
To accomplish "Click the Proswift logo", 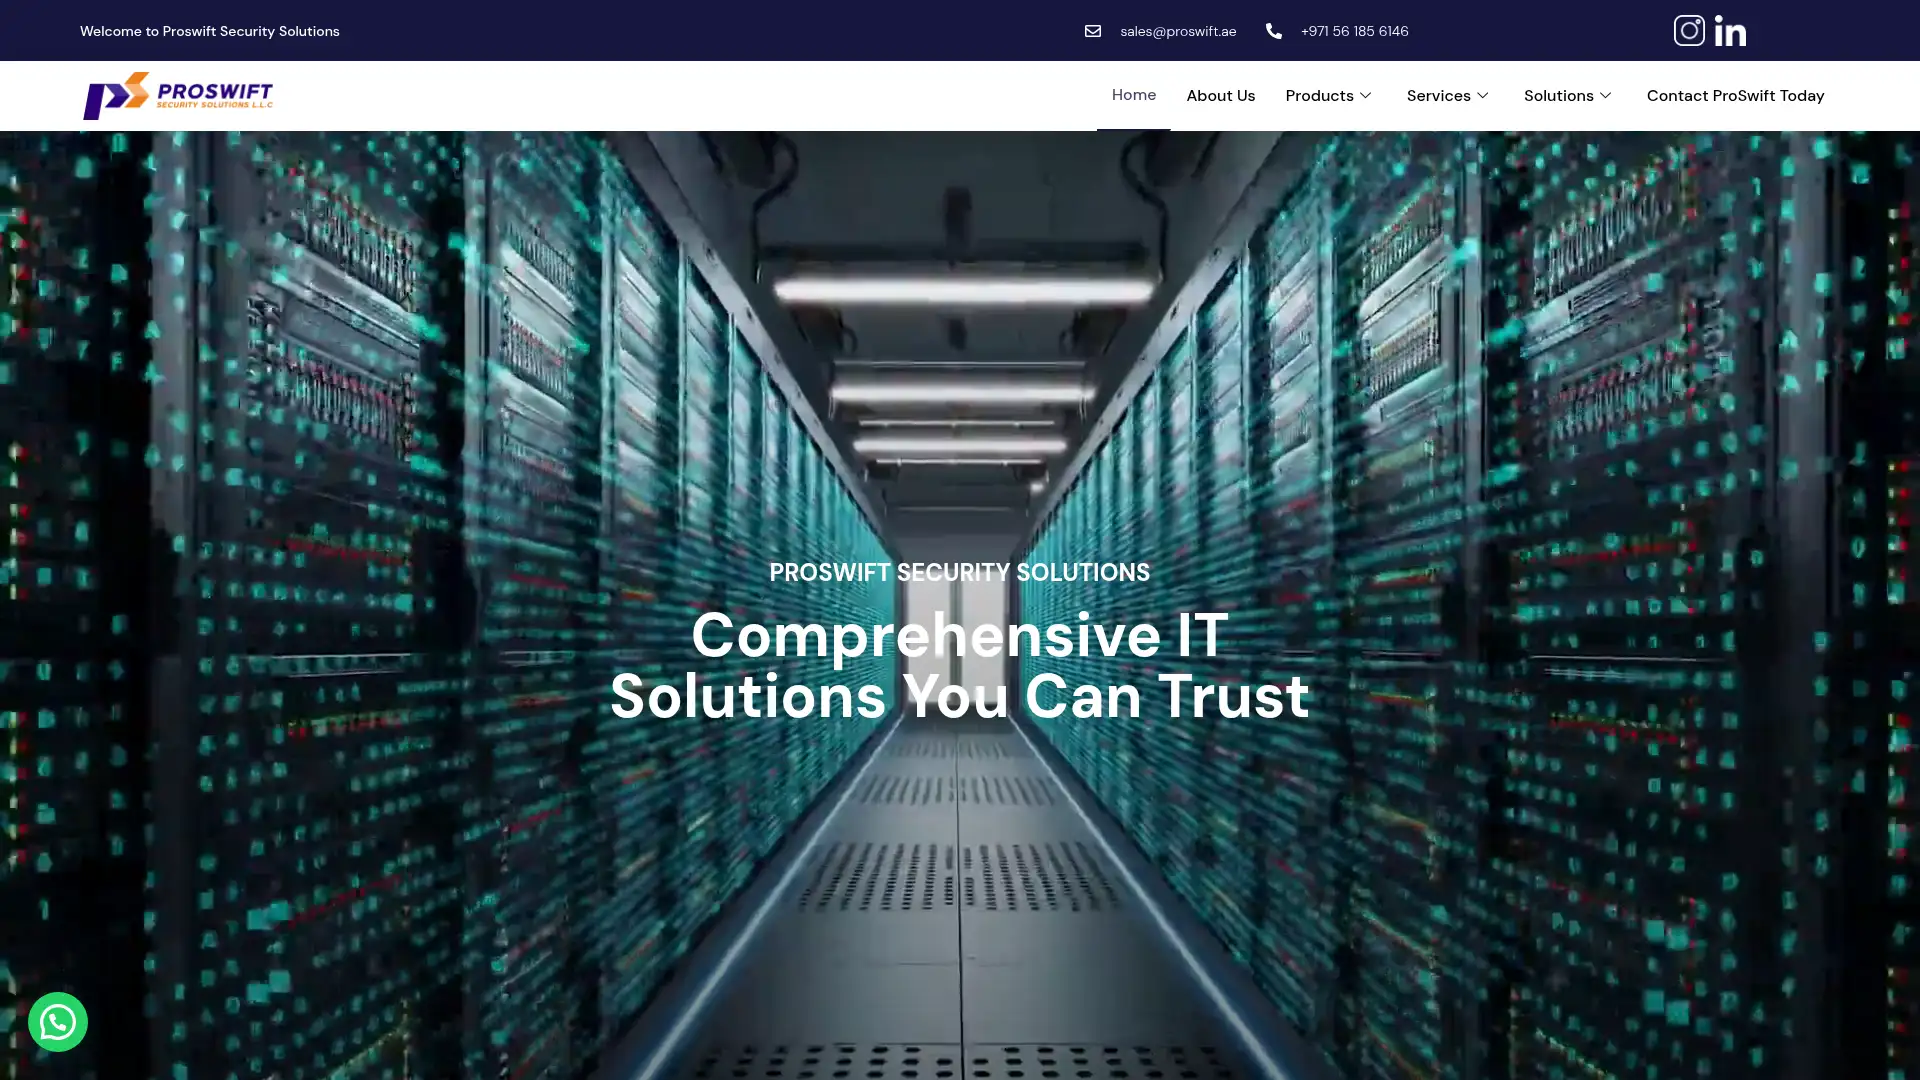I will tap(178, 95).
